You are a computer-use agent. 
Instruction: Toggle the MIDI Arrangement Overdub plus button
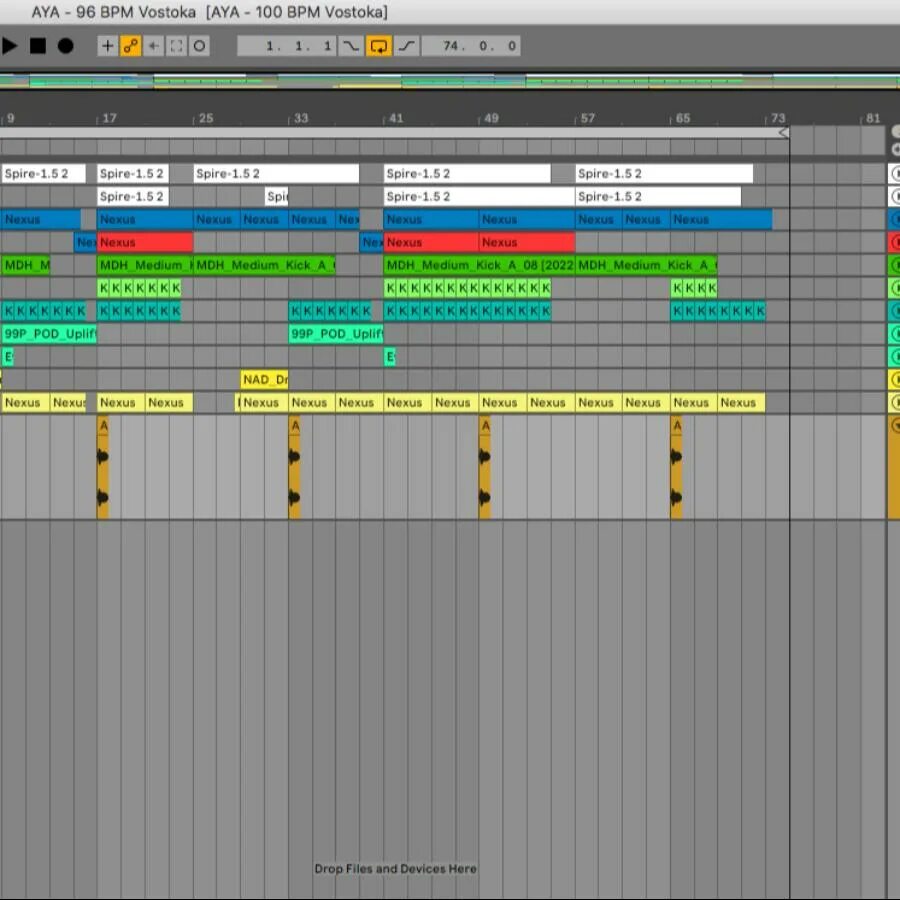point(107,46)
